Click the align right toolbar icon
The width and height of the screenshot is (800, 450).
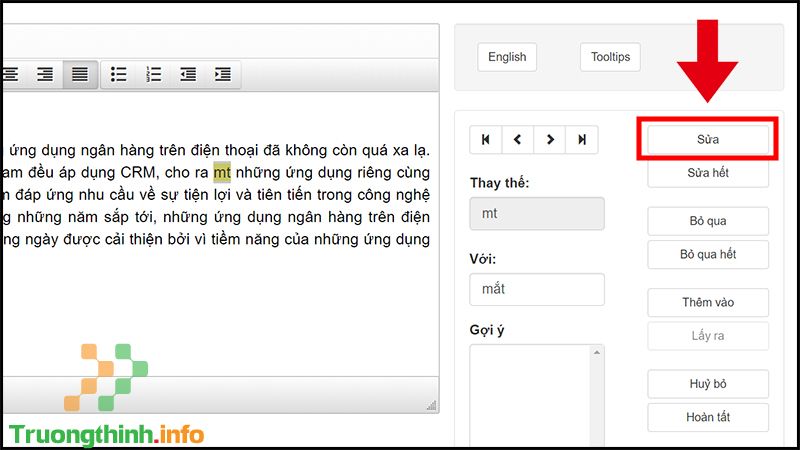tap(45, 74)
